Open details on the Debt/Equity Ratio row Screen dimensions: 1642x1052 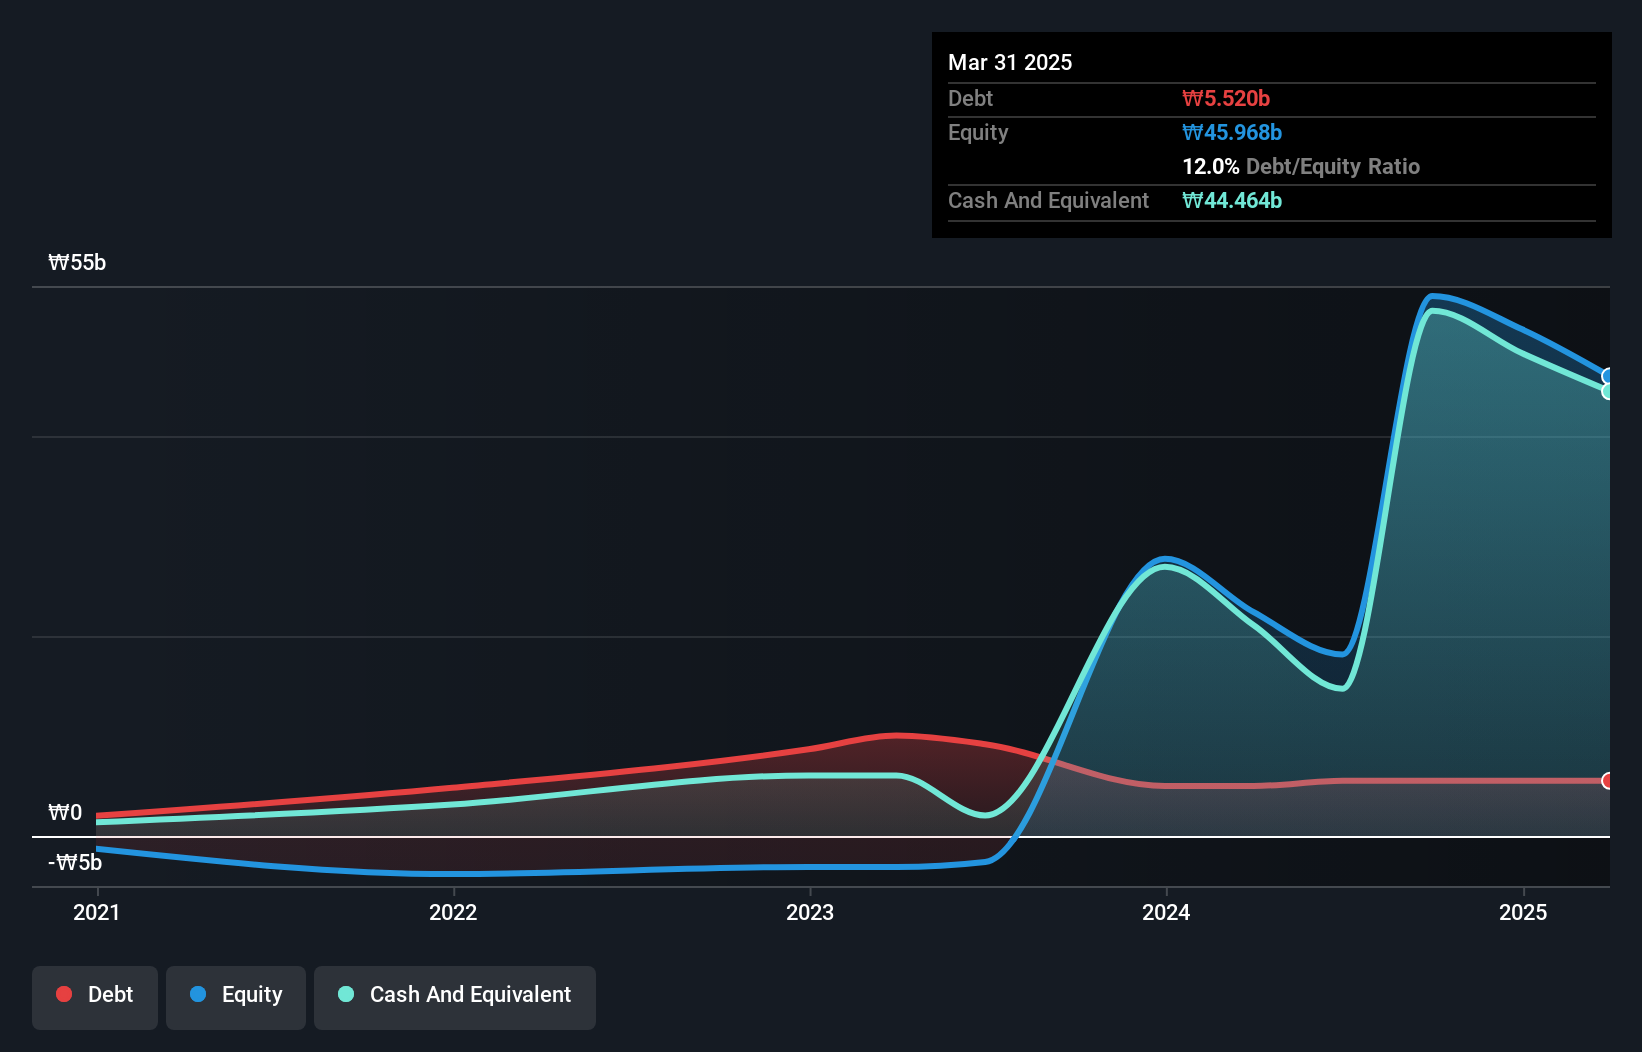[x=1301, y=166]
